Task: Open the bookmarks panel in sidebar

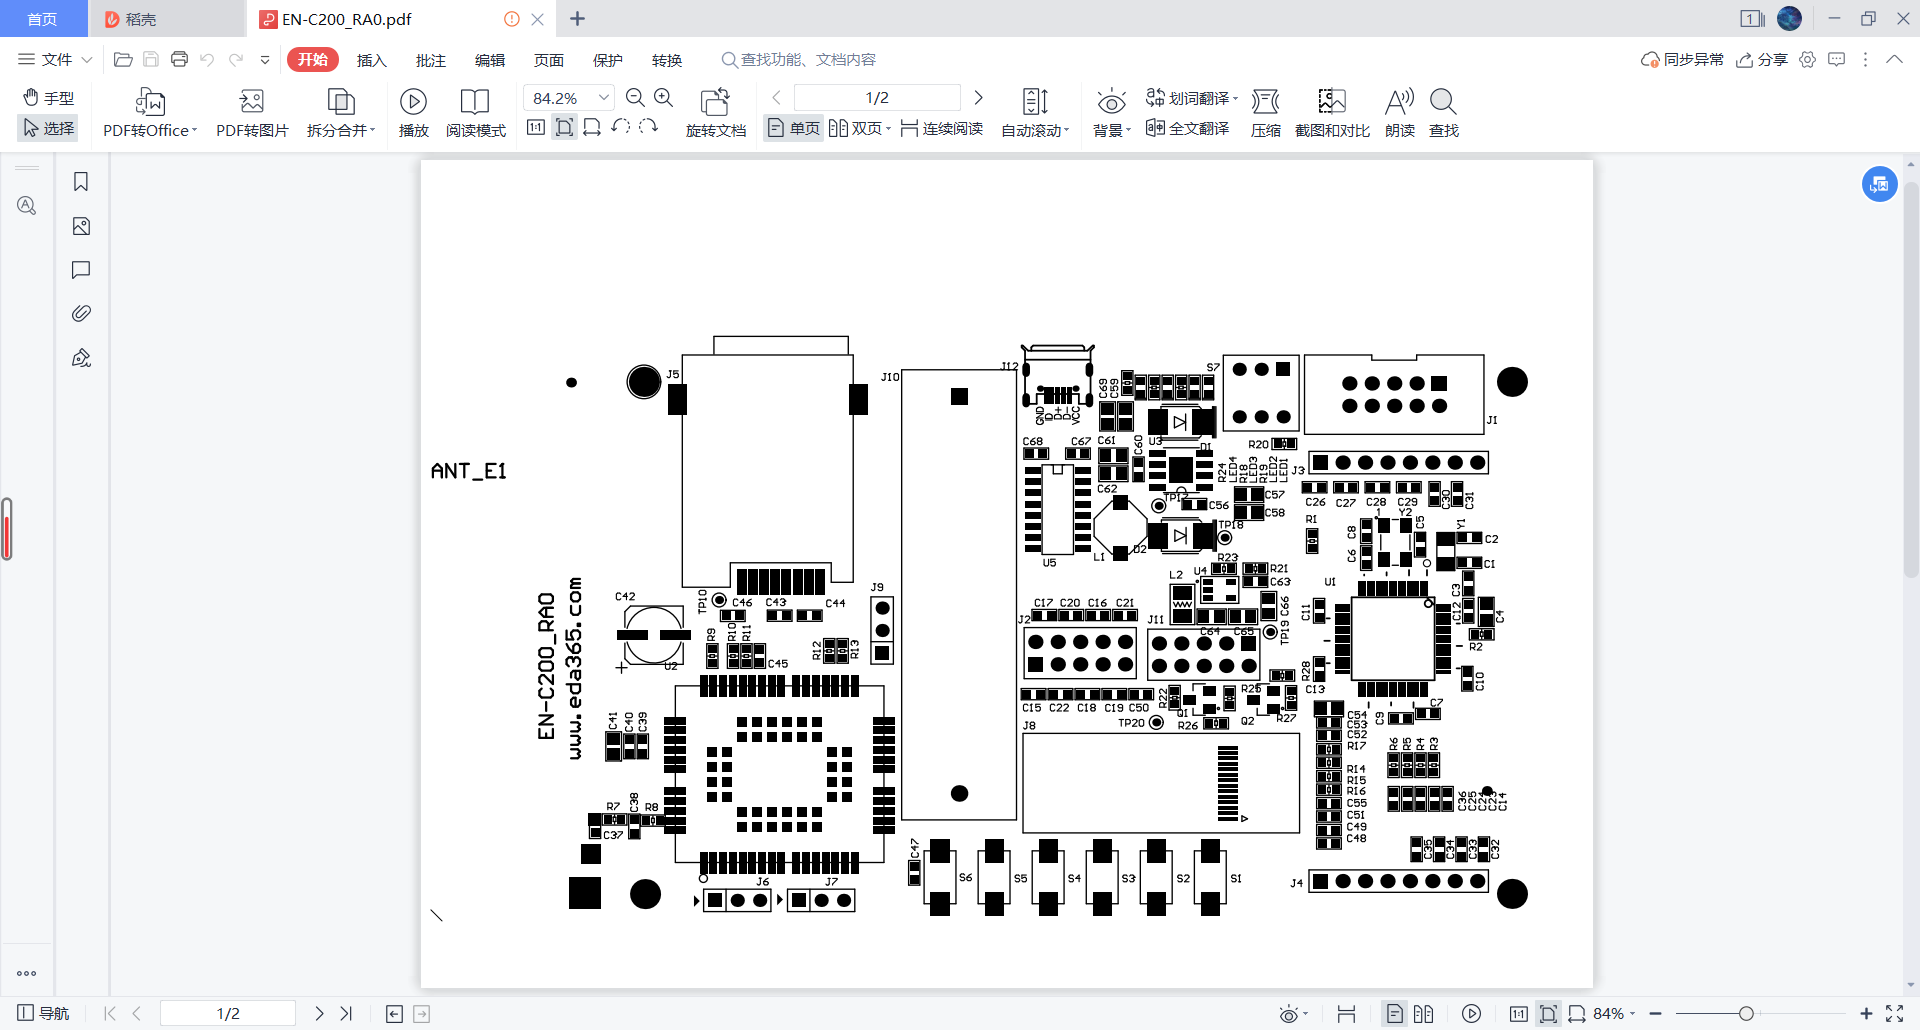Action: (81, 181)
